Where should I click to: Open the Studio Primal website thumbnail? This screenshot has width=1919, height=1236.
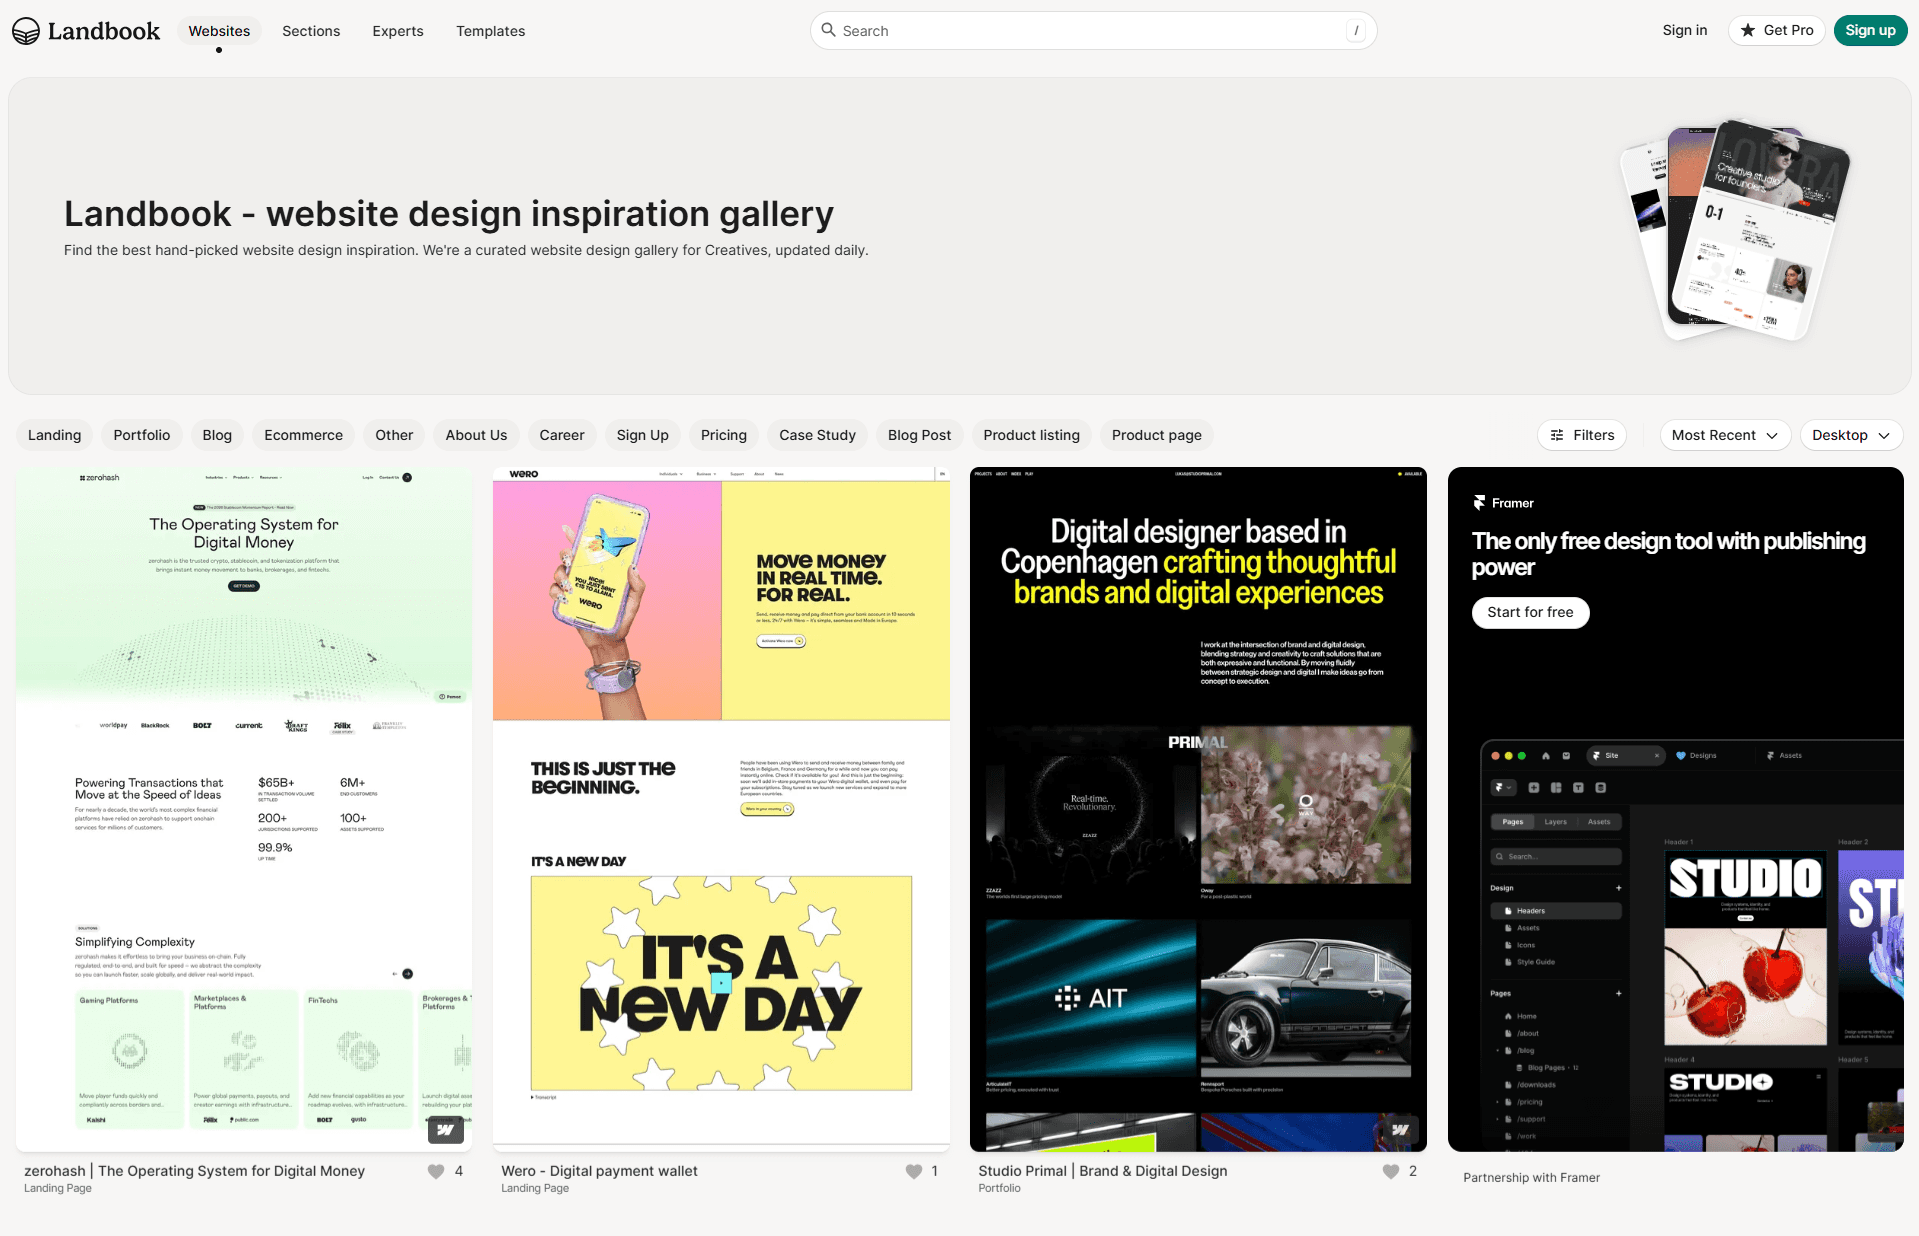click(x=1198, y=809)
